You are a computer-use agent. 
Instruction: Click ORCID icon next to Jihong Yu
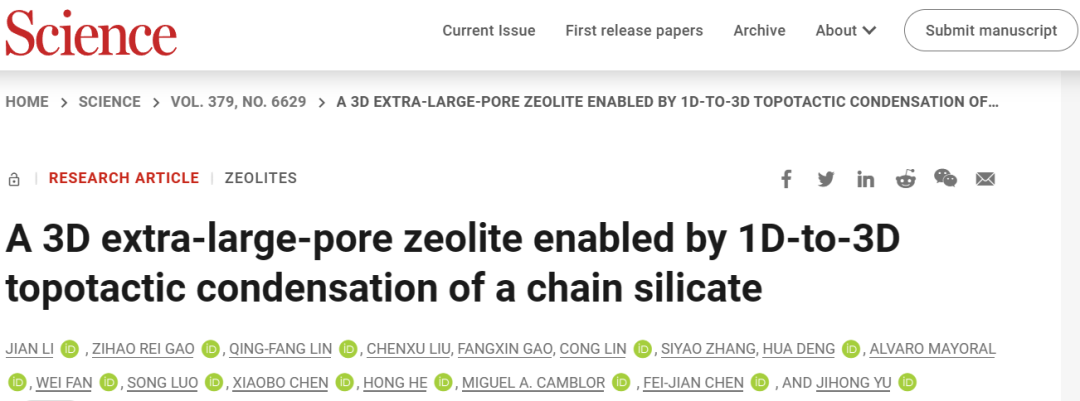908,382
